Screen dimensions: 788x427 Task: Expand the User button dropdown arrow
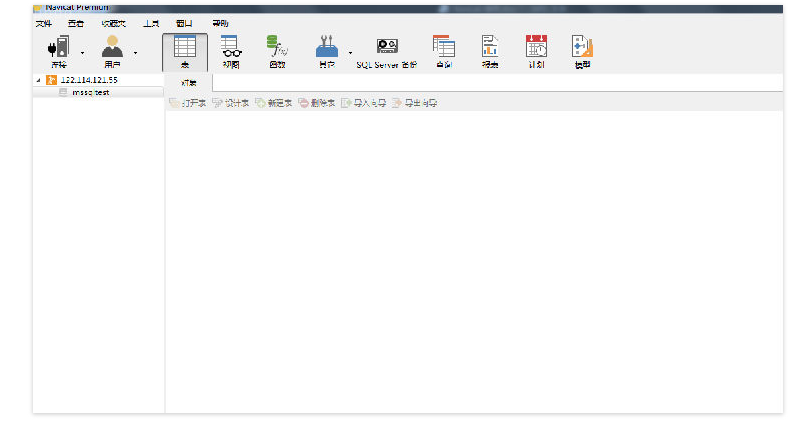(136, 52)
